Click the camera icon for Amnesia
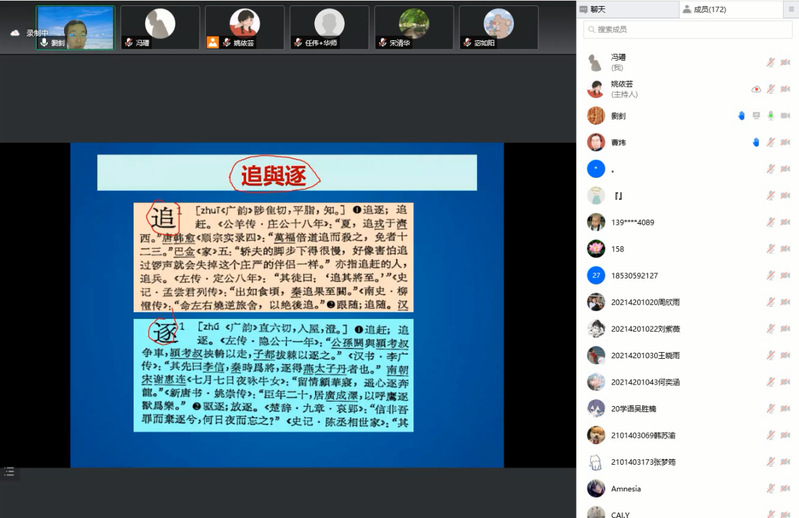Screen dimensions: 799x518 pyautogui.click(x=787, y=489)
